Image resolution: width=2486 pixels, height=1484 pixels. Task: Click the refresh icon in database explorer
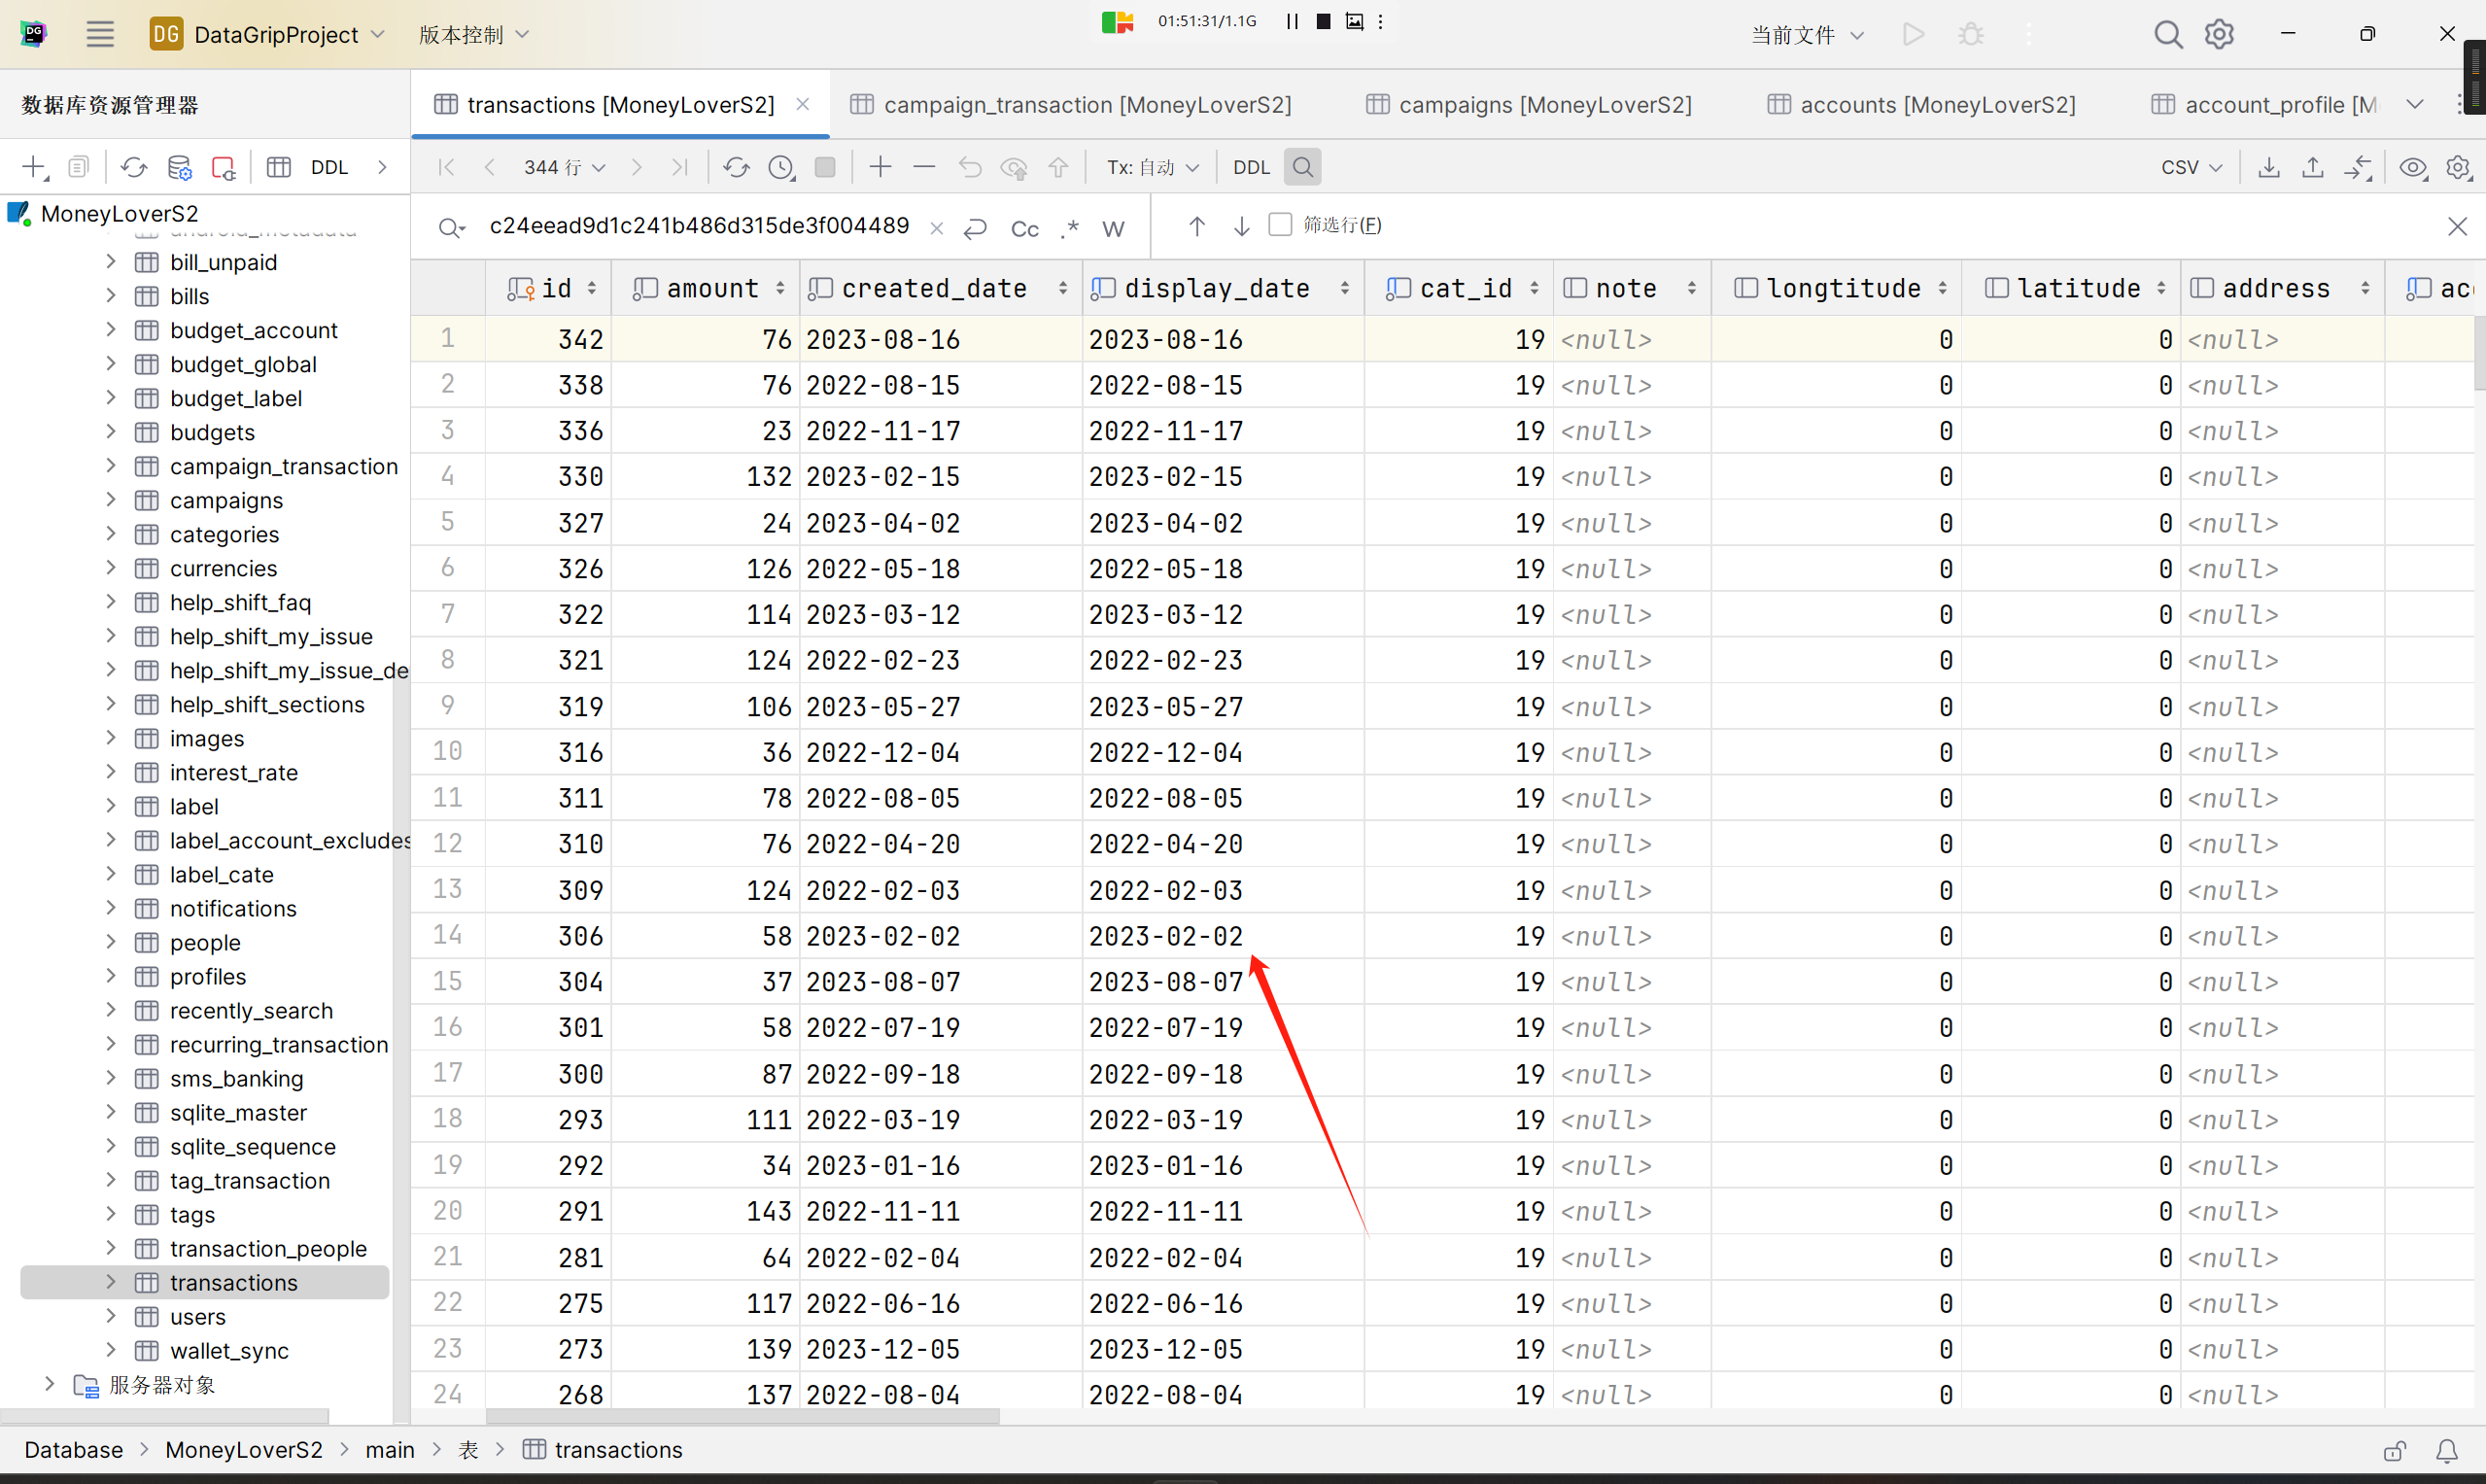click(133, 167)
